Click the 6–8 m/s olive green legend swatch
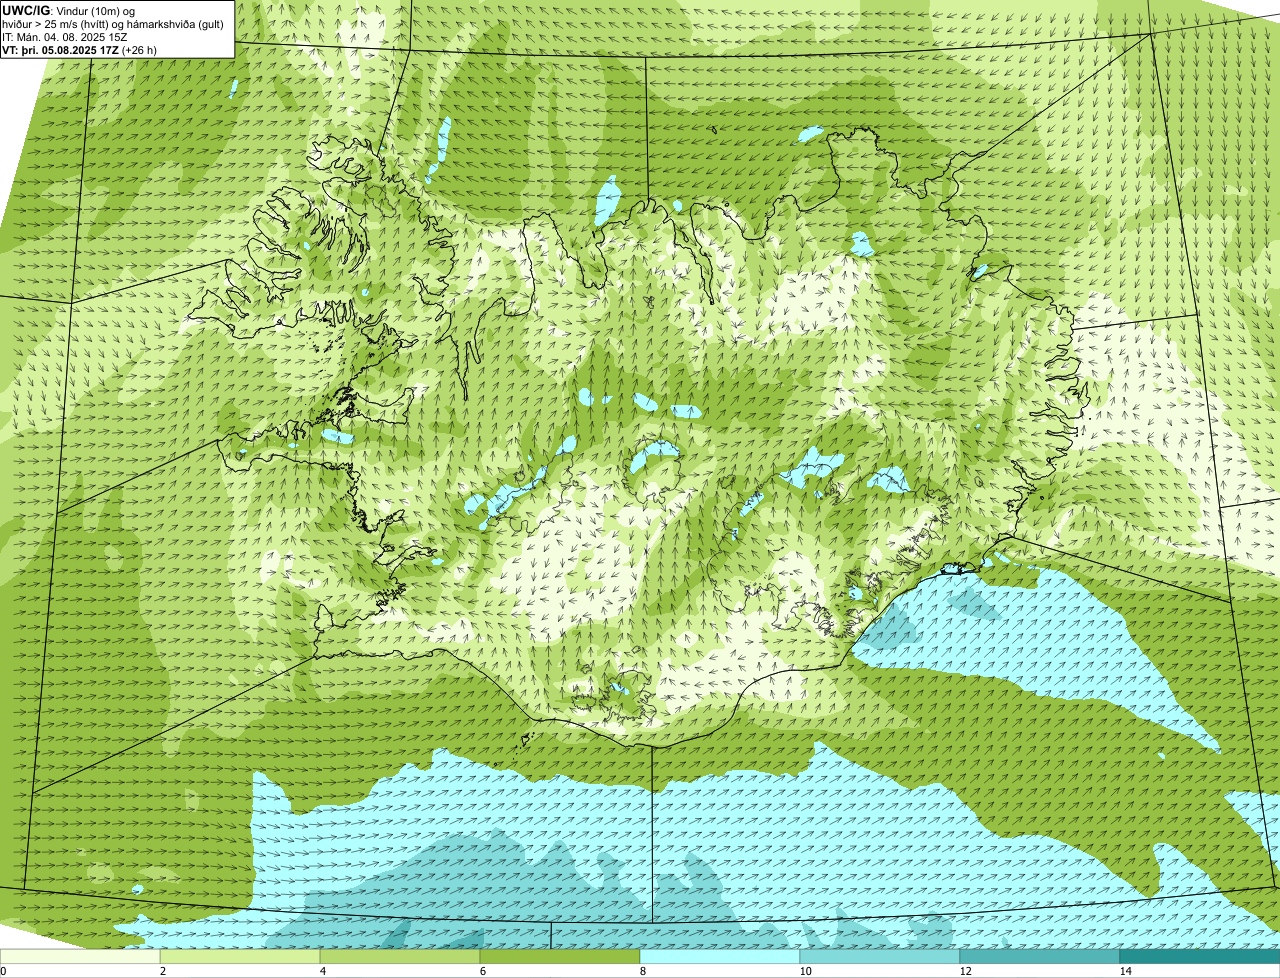1280x978 pixels. (x=560, y=956)
